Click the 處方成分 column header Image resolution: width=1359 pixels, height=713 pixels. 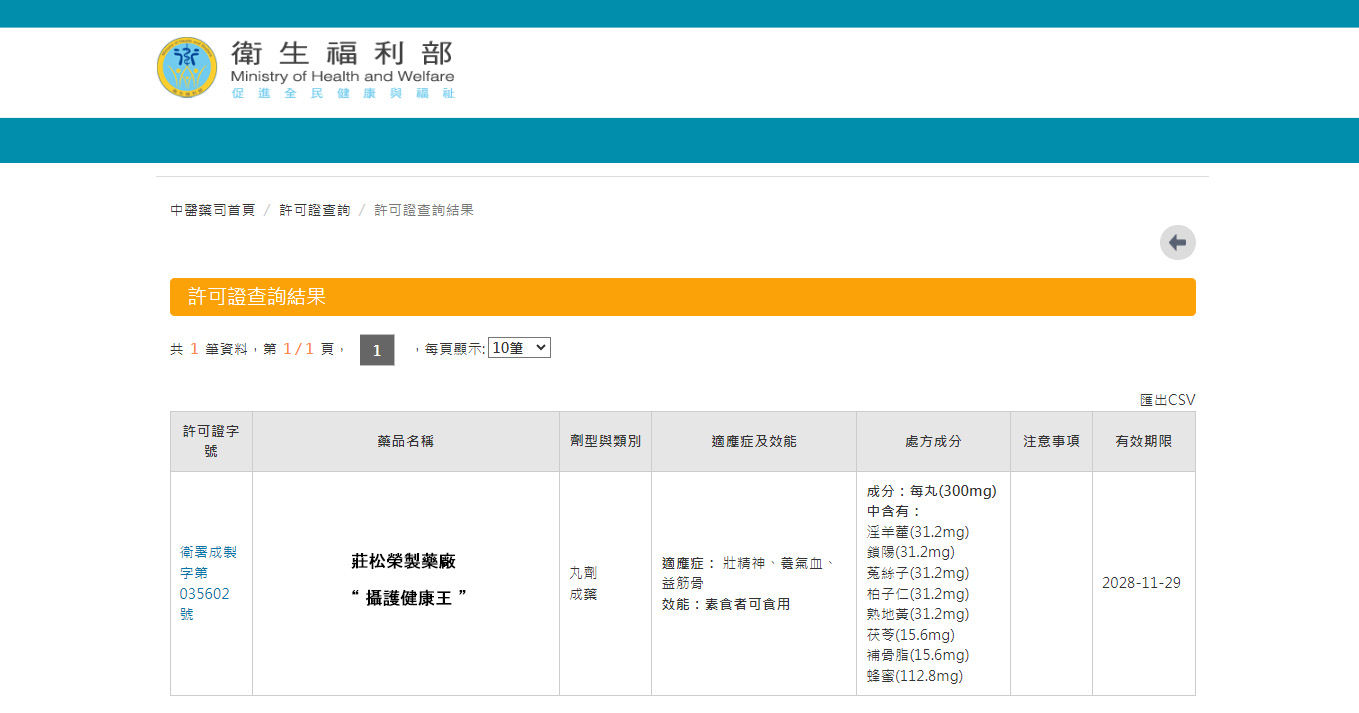tap(933, 441)
